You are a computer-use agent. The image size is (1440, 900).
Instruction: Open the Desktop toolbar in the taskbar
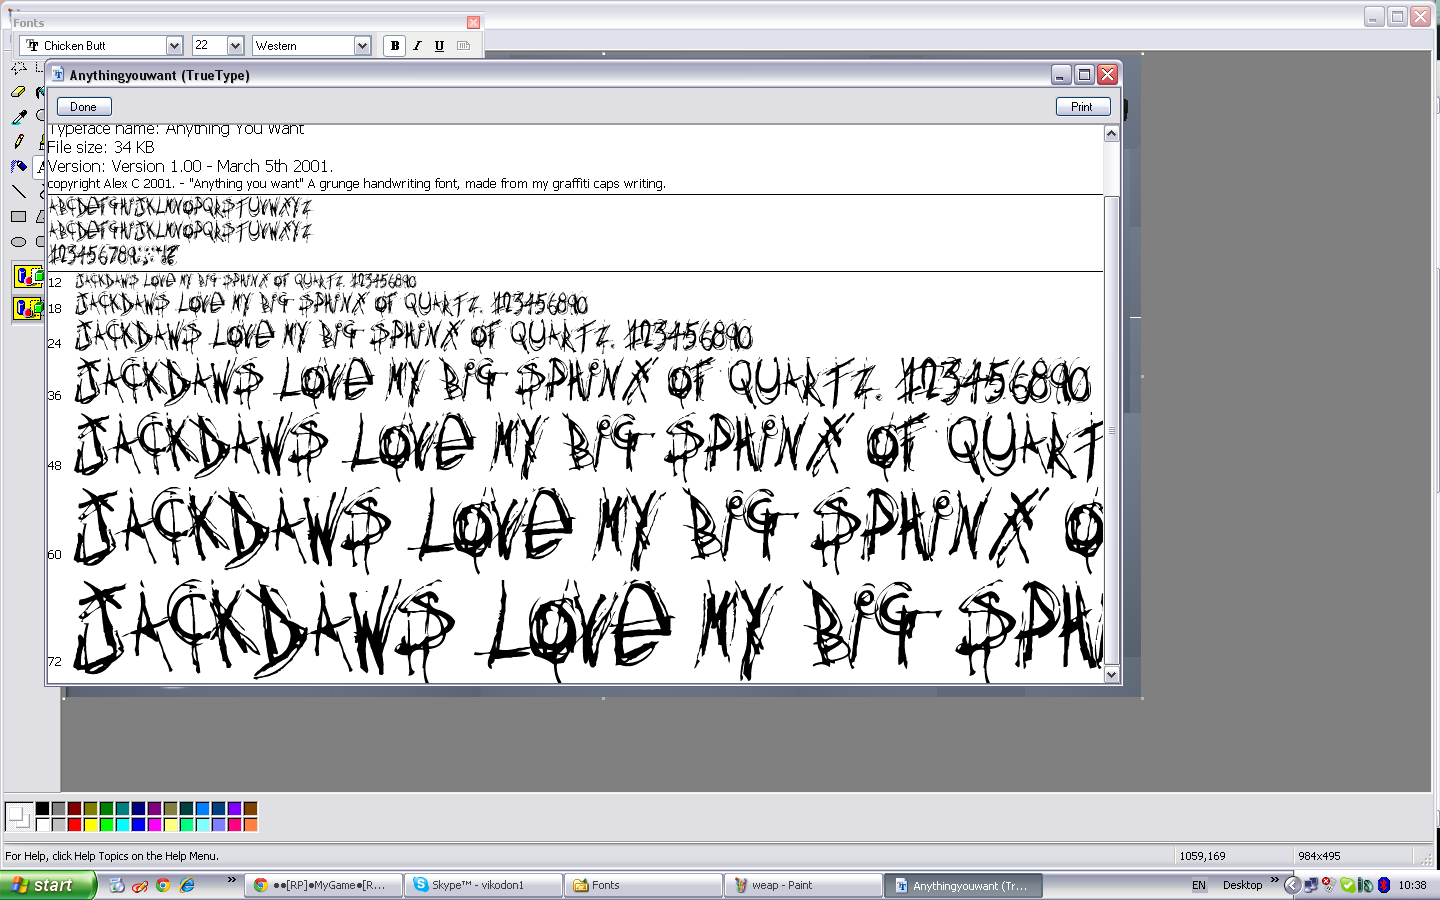pos(1242,885)
